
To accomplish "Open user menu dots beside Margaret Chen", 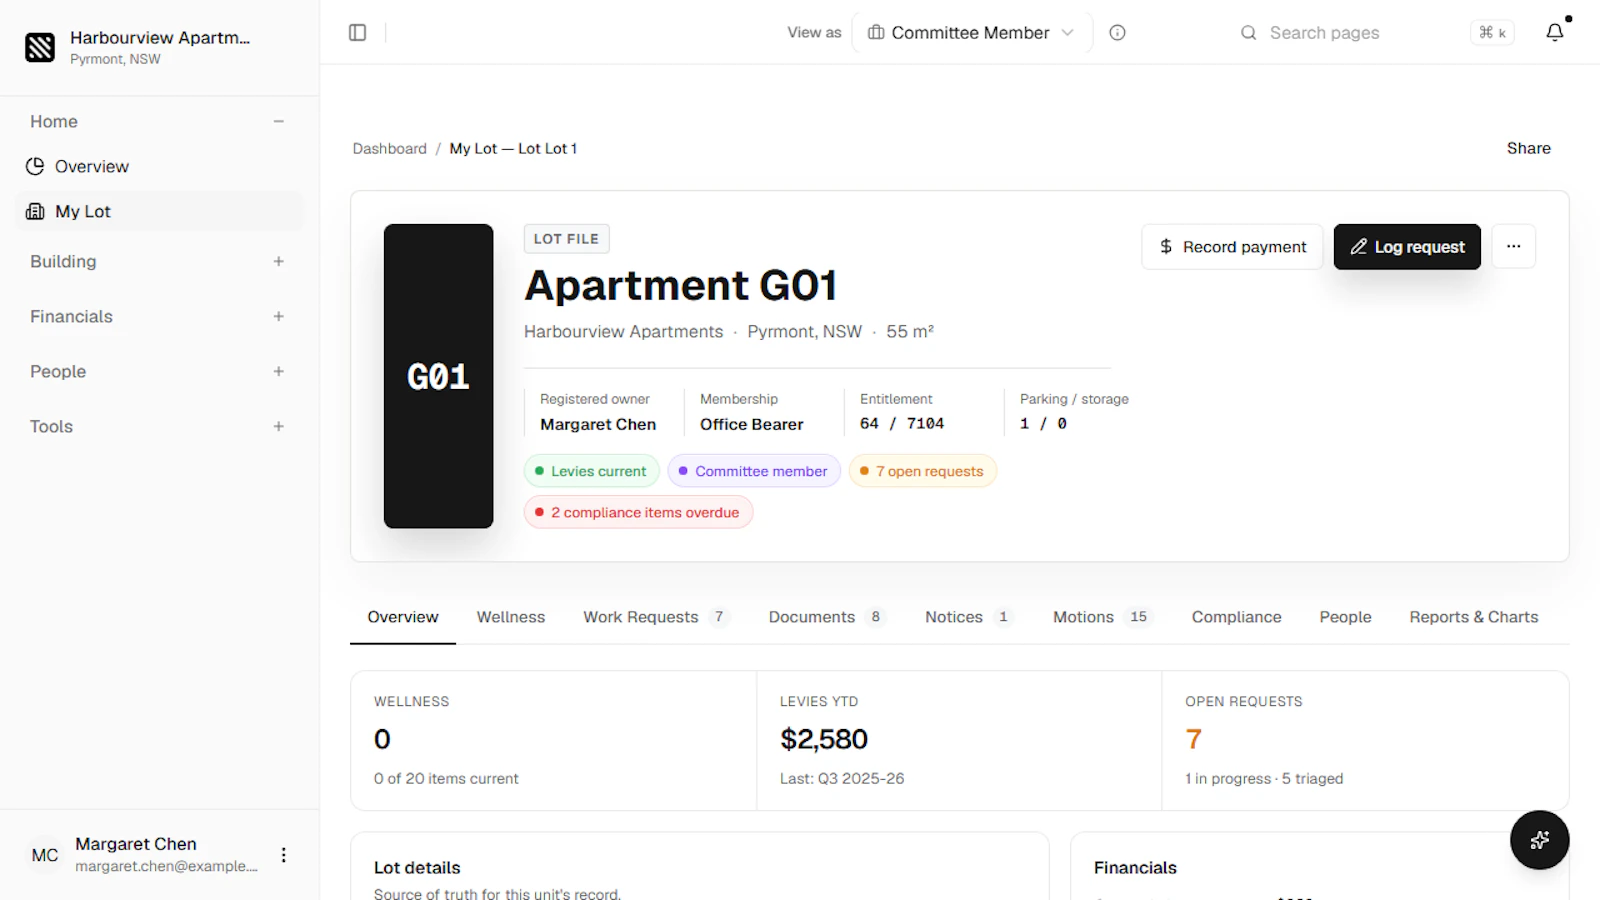I will point(284,855).
